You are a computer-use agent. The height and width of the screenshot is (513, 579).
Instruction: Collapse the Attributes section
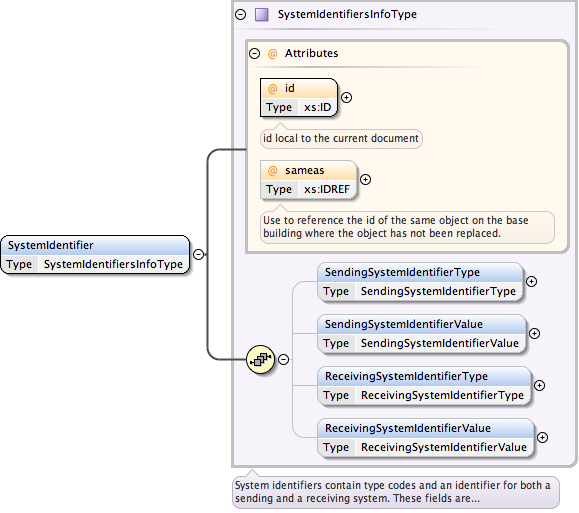pos(254,54)
